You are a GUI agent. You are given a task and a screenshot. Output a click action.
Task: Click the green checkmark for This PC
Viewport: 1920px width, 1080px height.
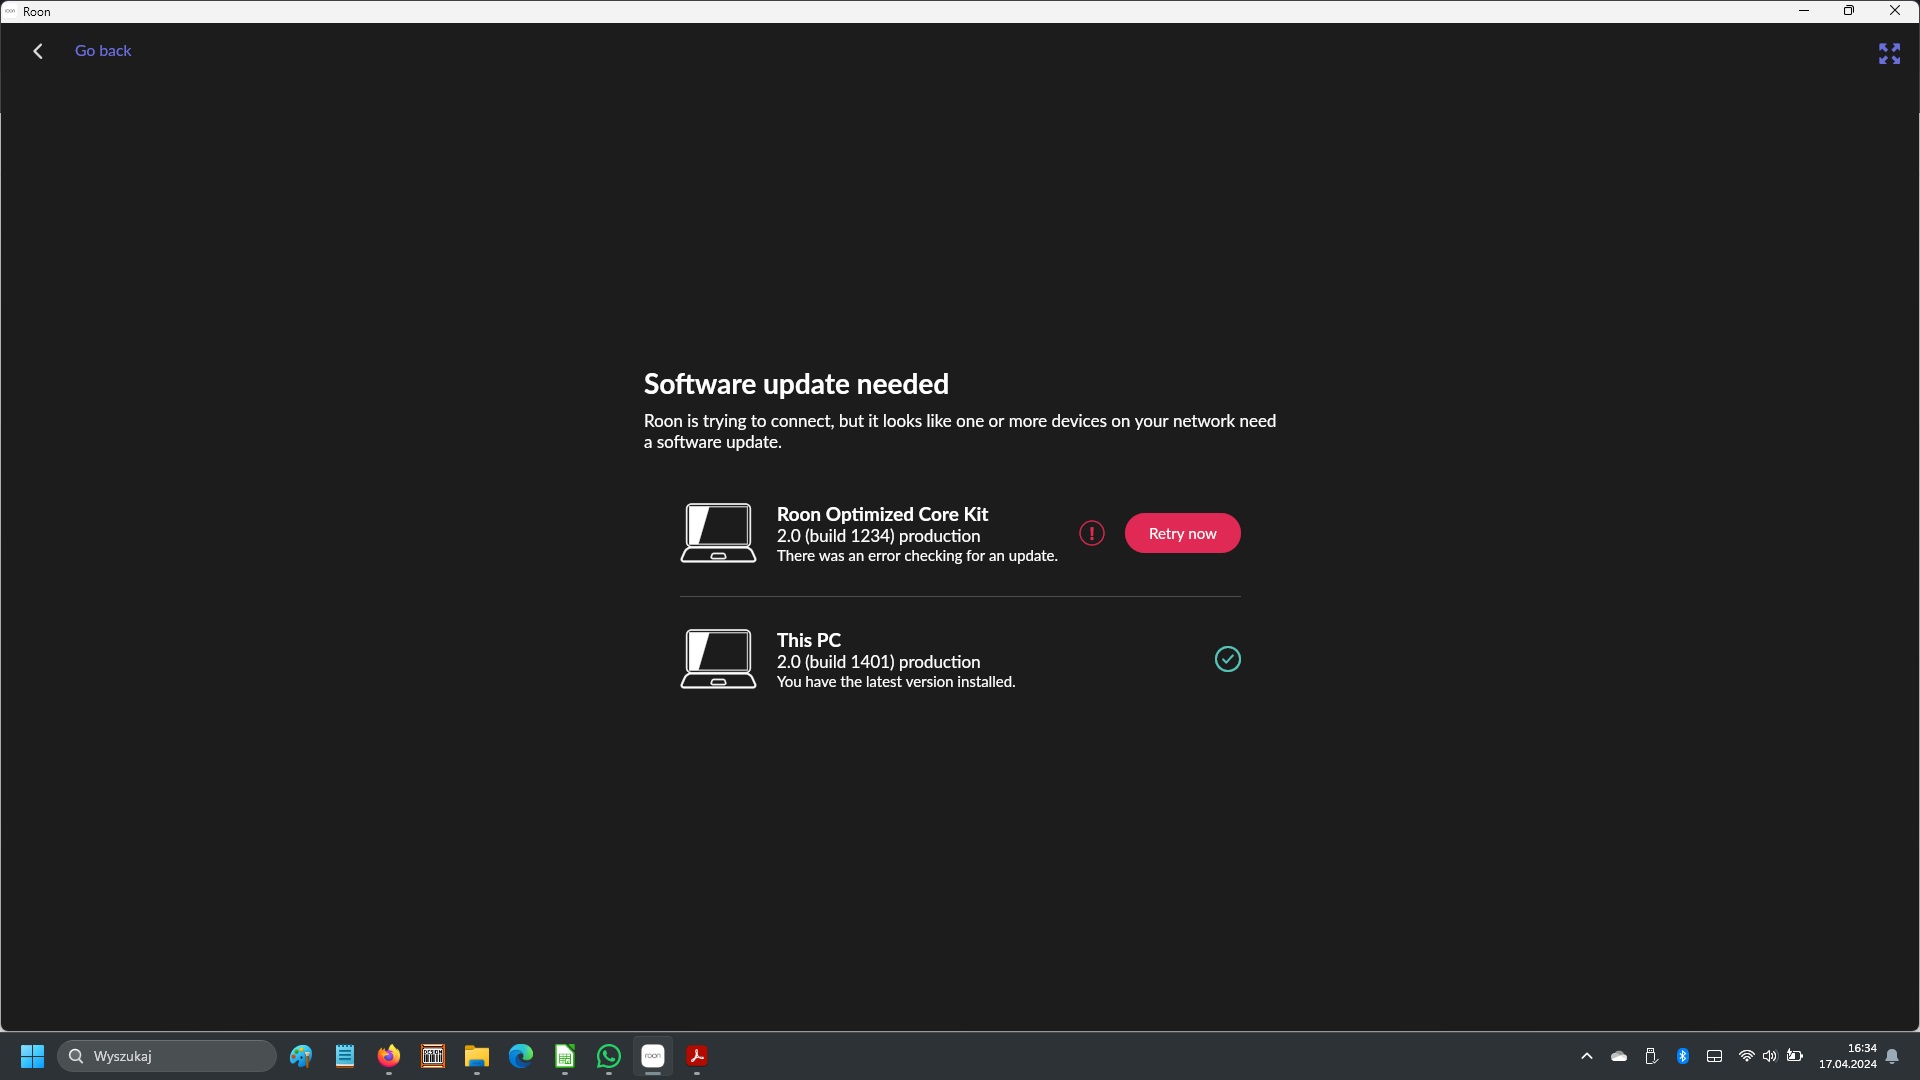1228,659
